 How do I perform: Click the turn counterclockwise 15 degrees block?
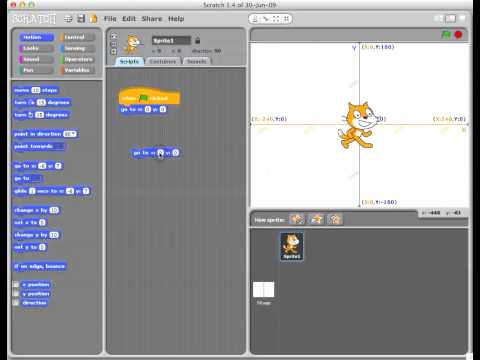pyautogui.click(x=41, y=115)
